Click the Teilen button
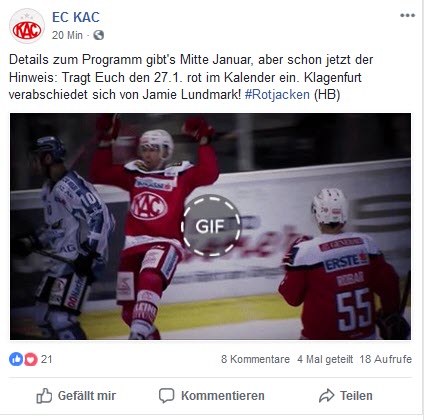 click(x=346, y=396)
